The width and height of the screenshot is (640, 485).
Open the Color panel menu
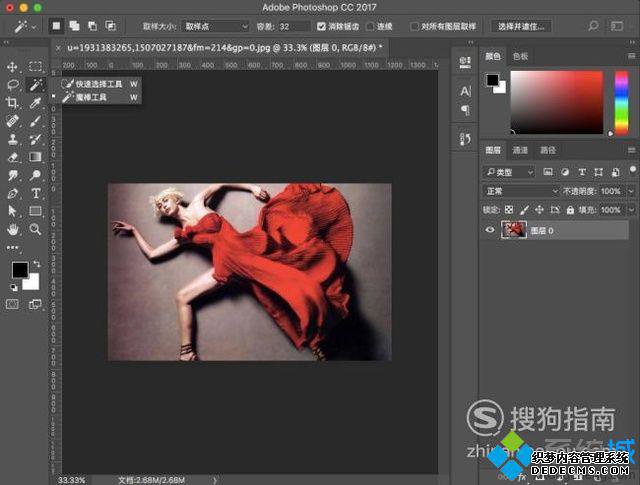coord(631,56)
